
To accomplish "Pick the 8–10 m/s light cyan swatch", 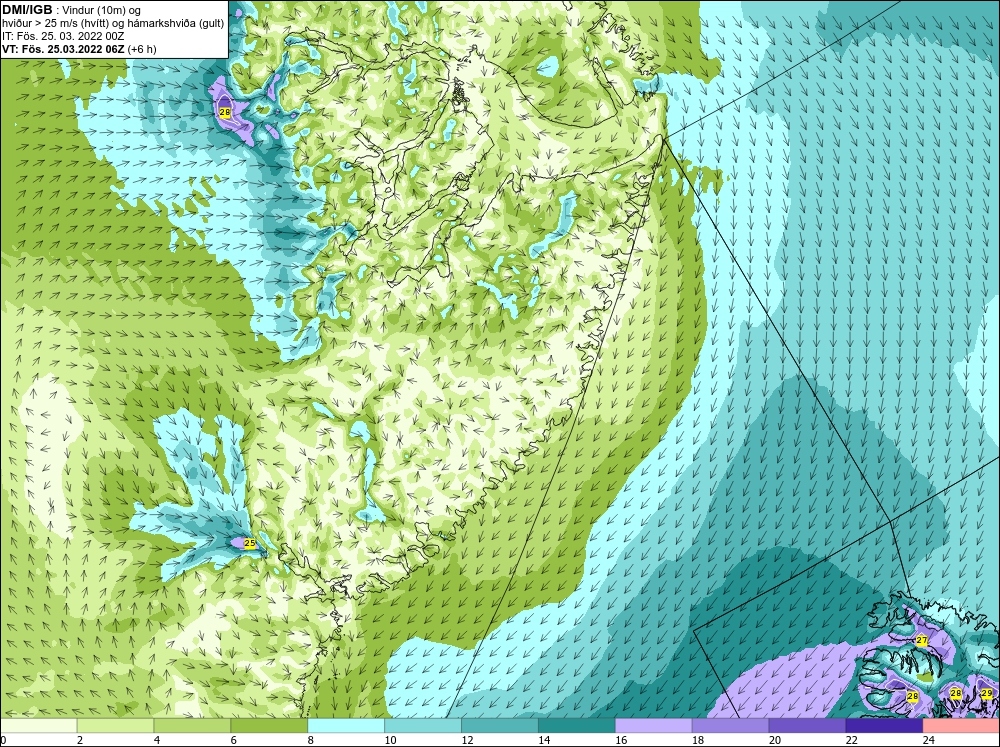I will 346,725.
